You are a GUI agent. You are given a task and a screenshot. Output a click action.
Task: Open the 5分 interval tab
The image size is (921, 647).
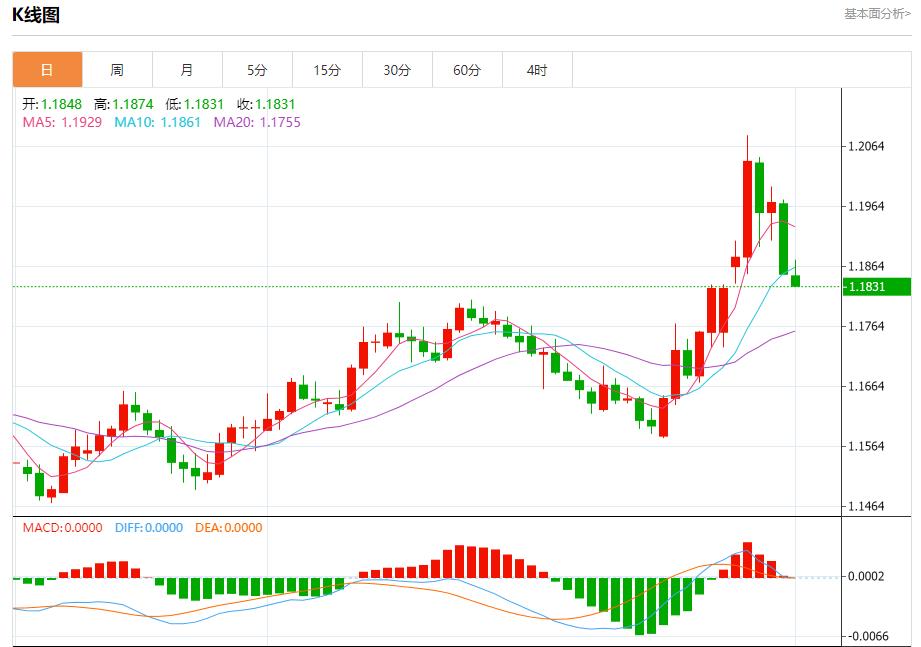[257, 70]
